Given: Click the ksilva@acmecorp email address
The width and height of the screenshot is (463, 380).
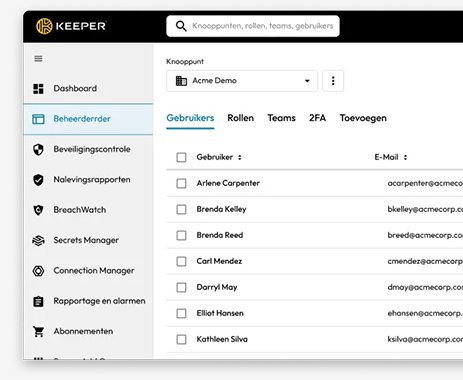Looking at the screenshot, I should [x=425, y=339].
